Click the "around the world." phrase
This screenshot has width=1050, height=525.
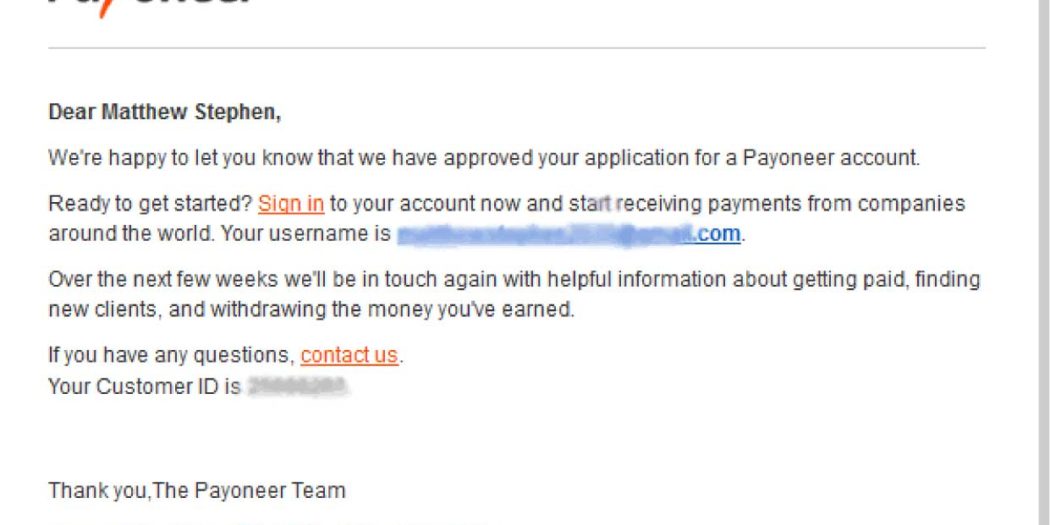pyautogui.click(x=132, y=234)
